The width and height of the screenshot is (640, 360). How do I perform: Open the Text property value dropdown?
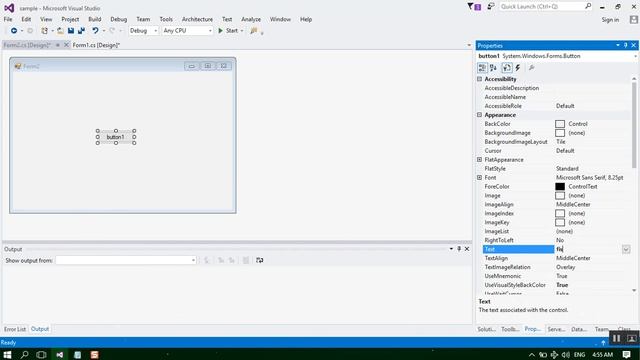coord(626,249)
